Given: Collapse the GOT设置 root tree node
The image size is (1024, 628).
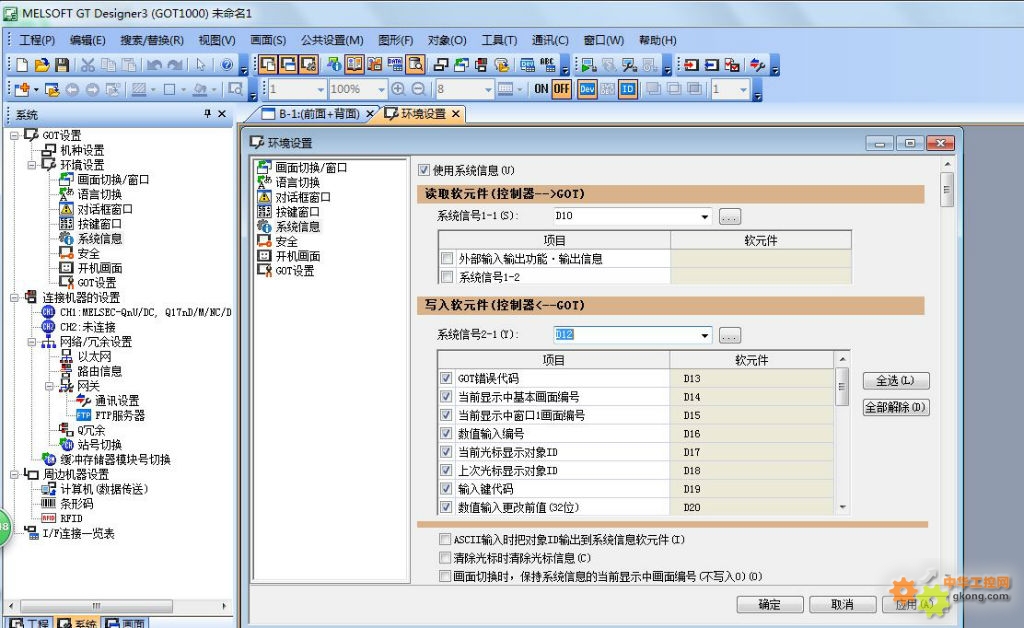Looking at the screenshot, I should 14,135.
